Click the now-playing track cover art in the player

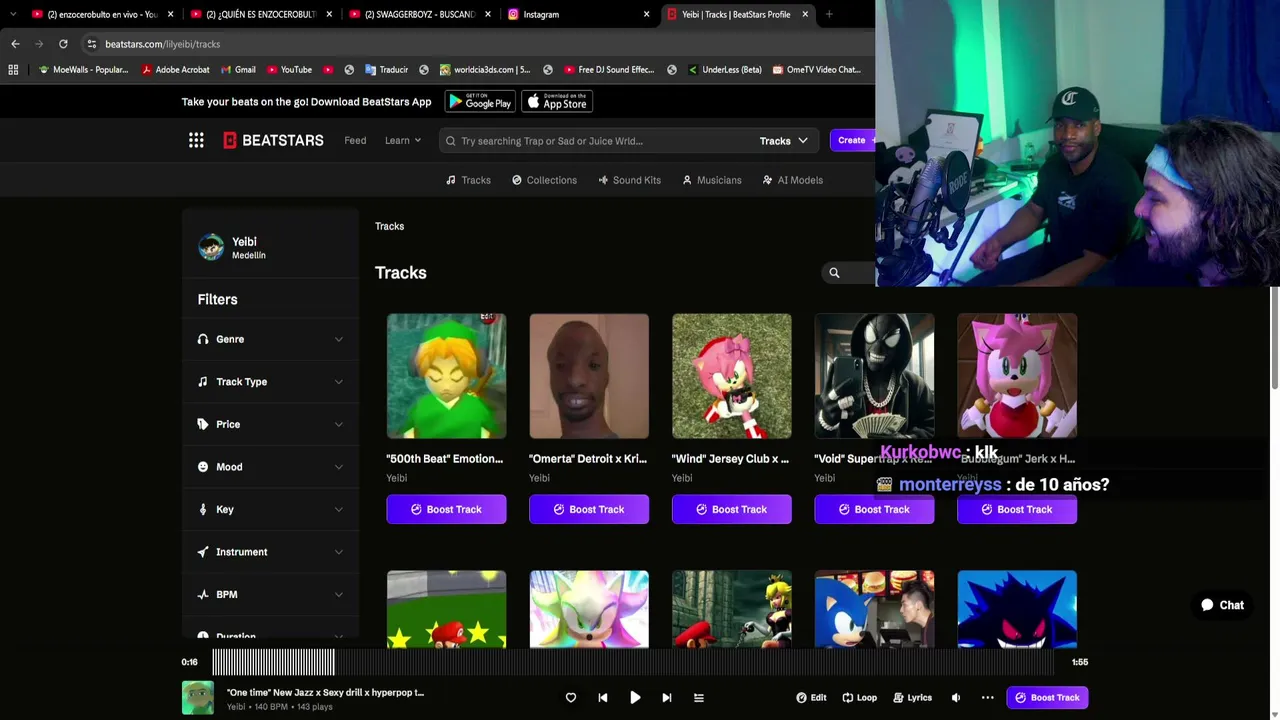(198, 698)
